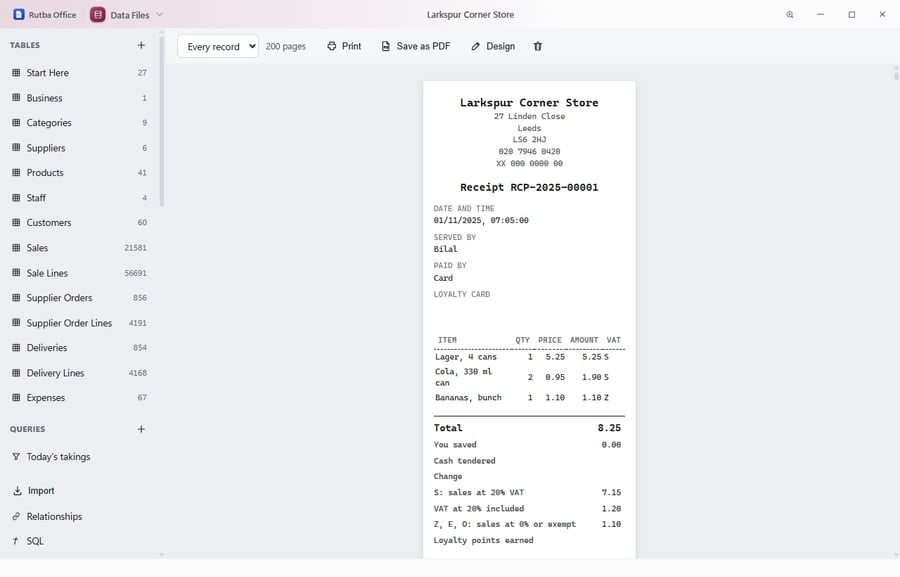Add a new table with the plus icon

coord(141,45)
